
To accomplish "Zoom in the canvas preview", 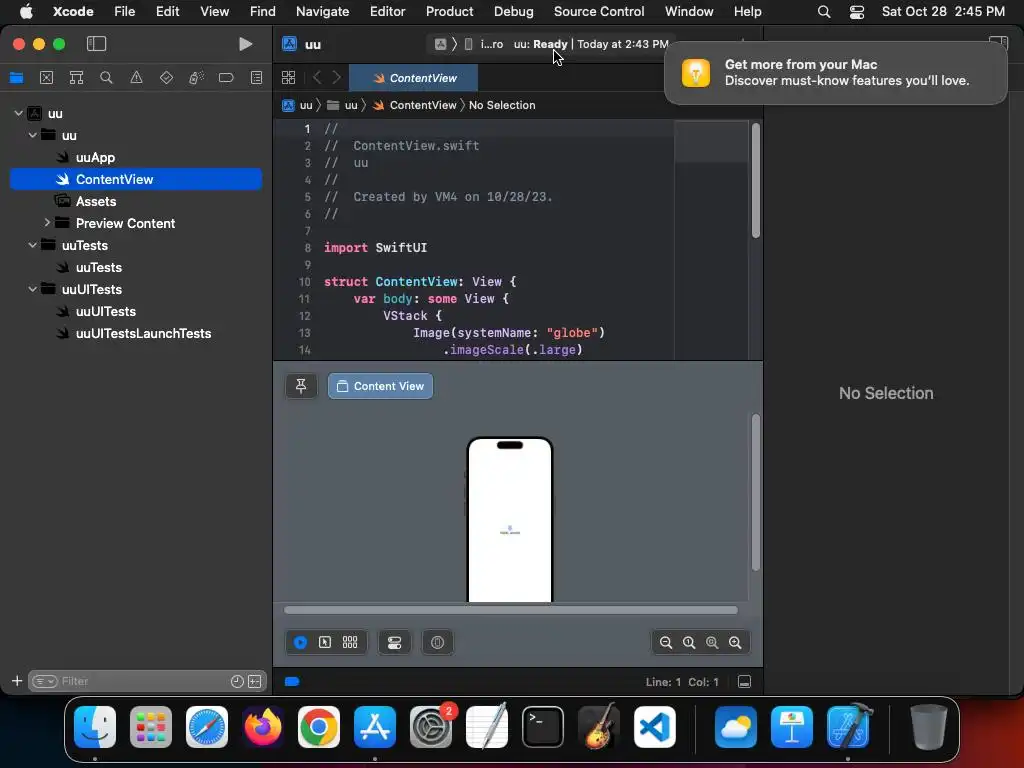I will tap(735, 643).
